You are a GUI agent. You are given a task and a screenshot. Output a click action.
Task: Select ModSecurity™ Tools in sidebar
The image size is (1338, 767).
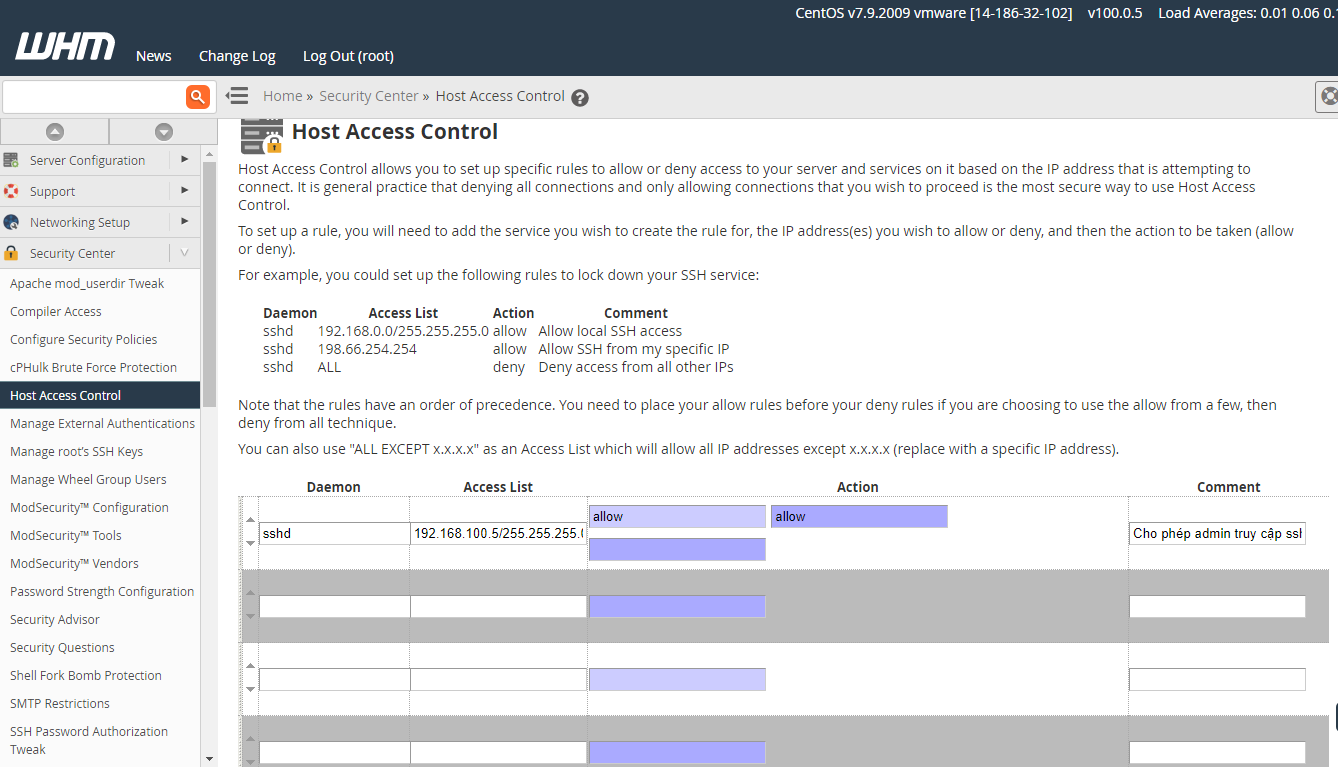(x=66, y=535)
